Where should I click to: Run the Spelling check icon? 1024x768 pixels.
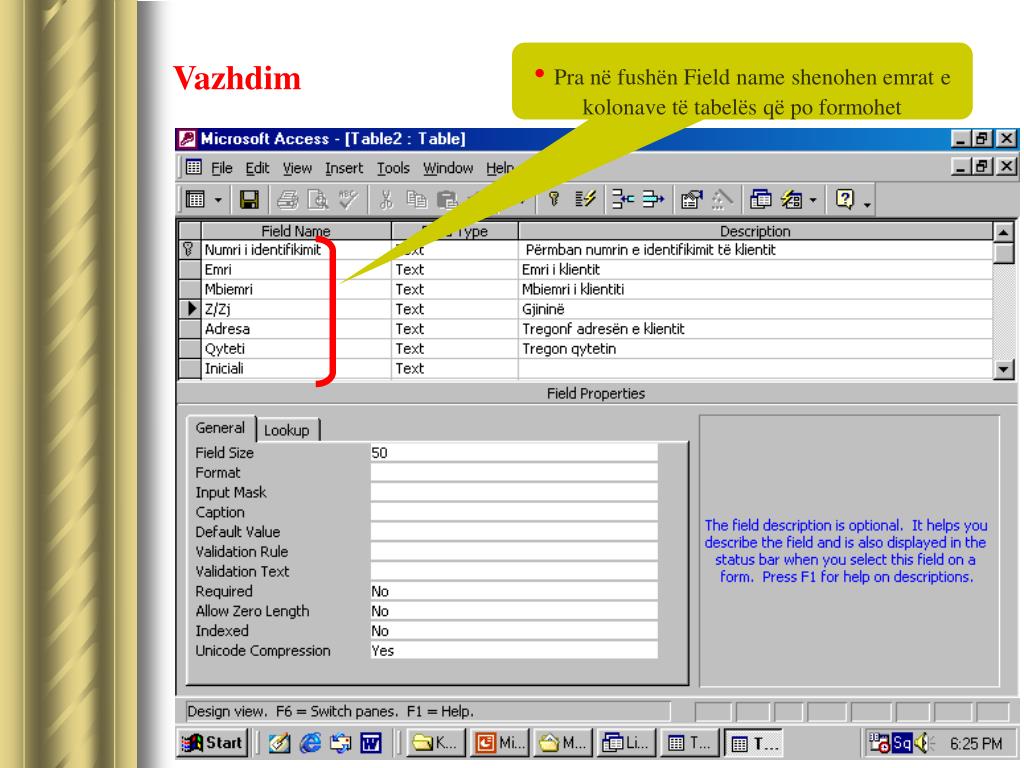point(348,199)
